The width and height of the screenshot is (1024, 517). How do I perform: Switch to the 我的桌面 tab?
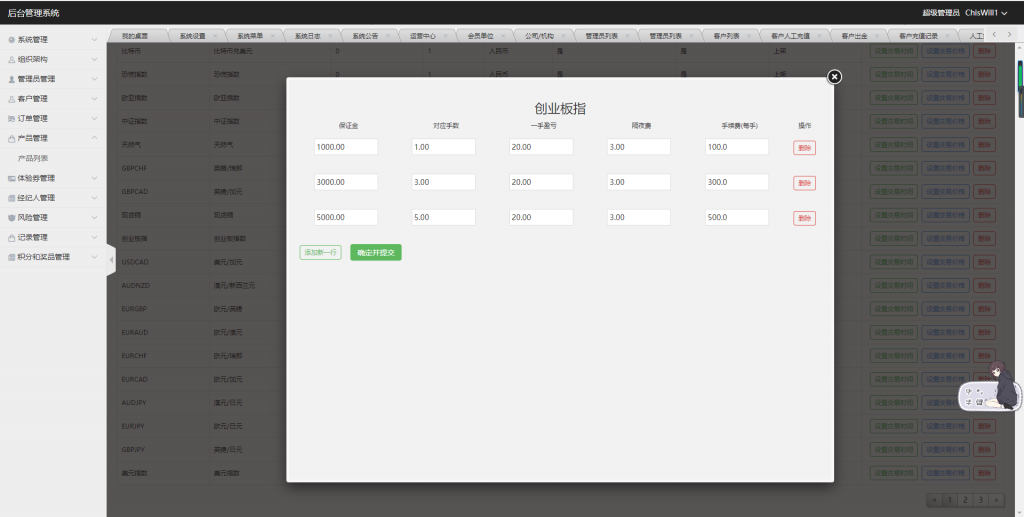pos(135,35)
